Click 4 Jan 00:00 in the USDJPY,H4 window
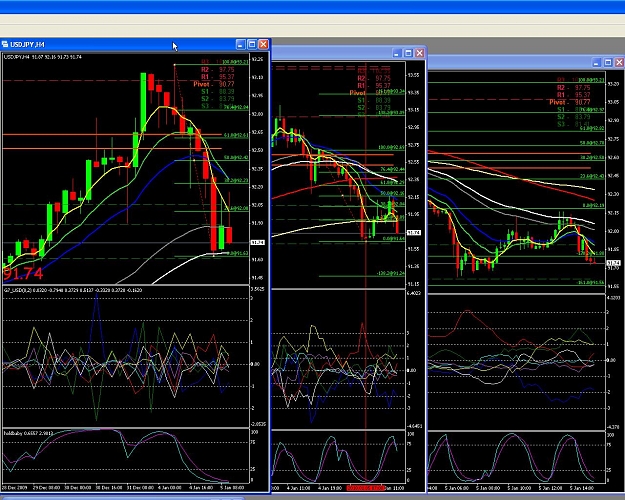 click(x=169, y=487)
